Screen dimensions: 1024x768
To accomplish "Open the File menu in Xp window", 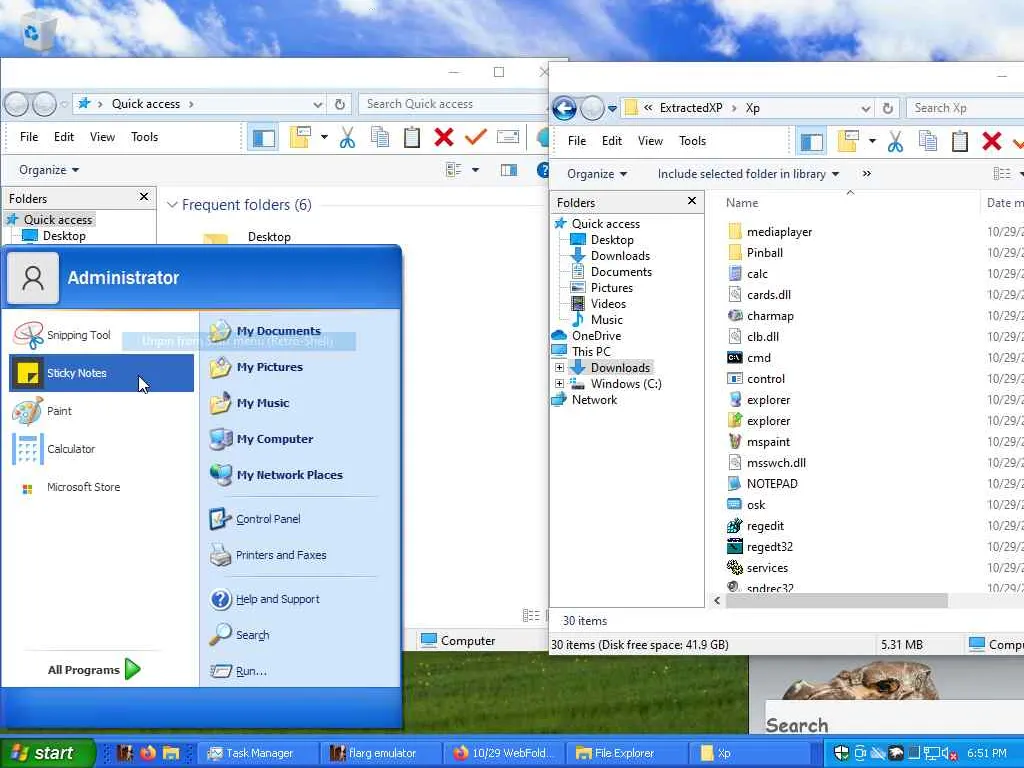I will [577, 141].
